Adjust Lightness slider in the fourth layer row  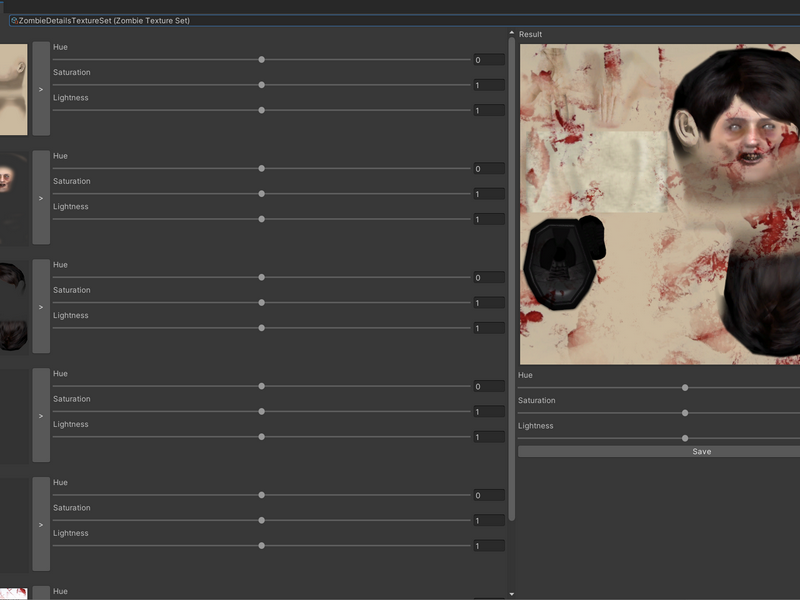coord(261,437)
